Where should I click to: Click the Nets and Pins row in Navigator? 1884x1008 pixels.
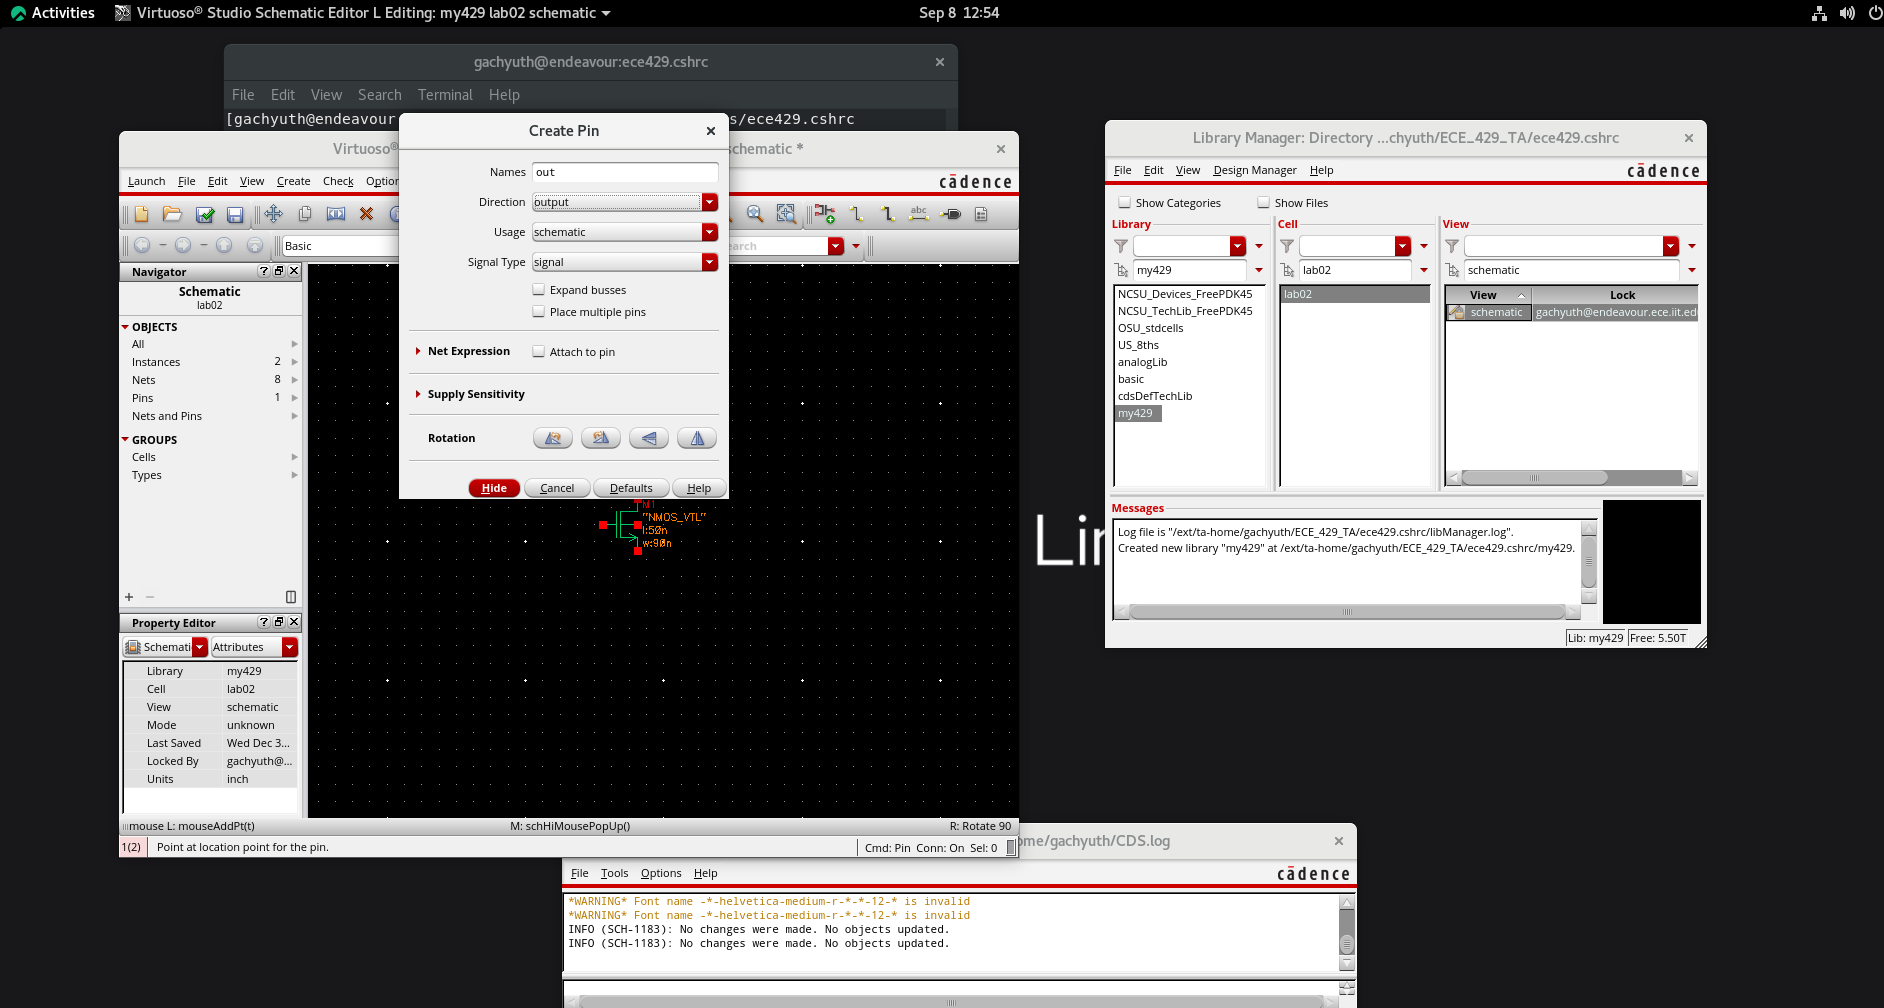[210, 416]
